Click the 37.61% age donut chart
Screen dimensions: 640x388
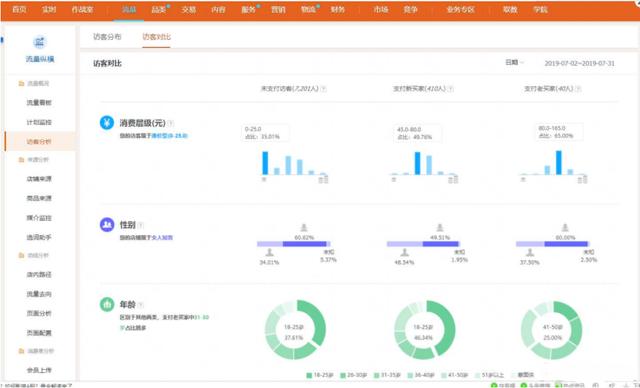pos(296,330)
